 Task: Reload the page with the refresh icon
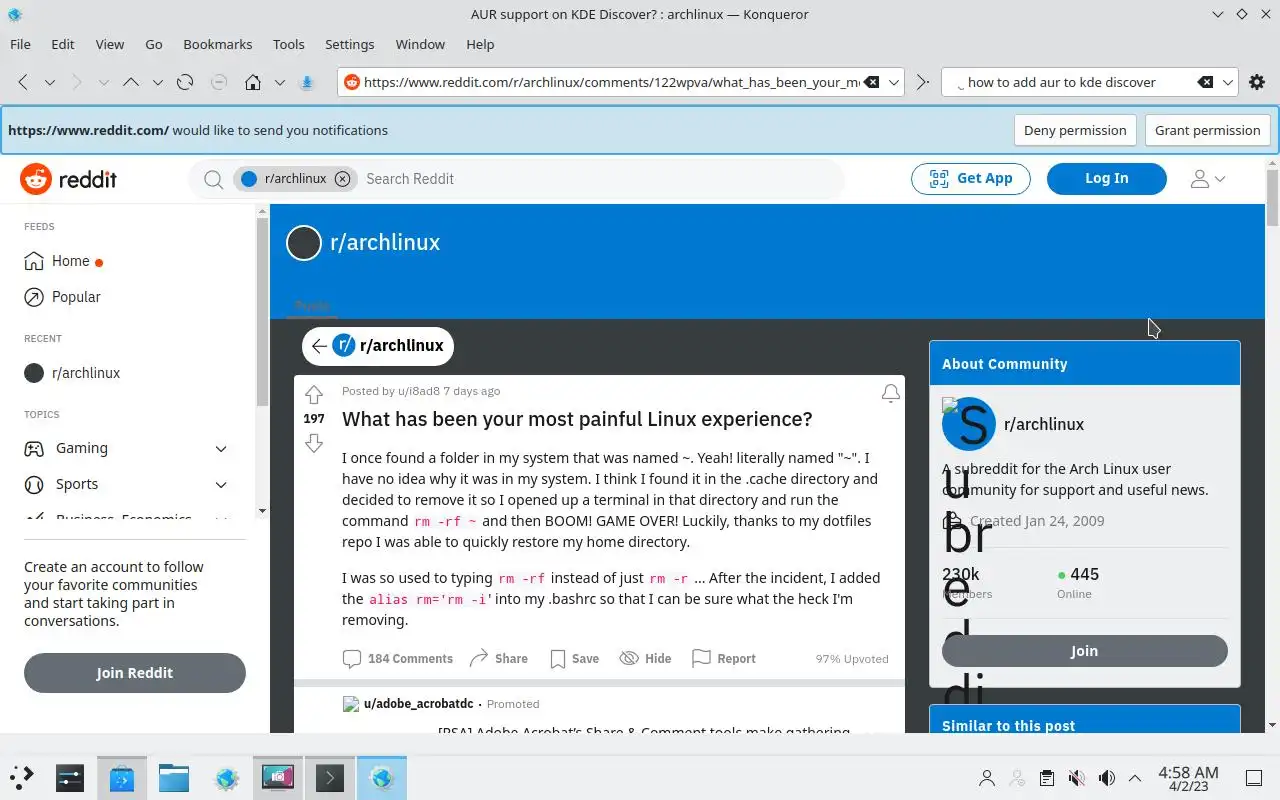click(185, 82)
